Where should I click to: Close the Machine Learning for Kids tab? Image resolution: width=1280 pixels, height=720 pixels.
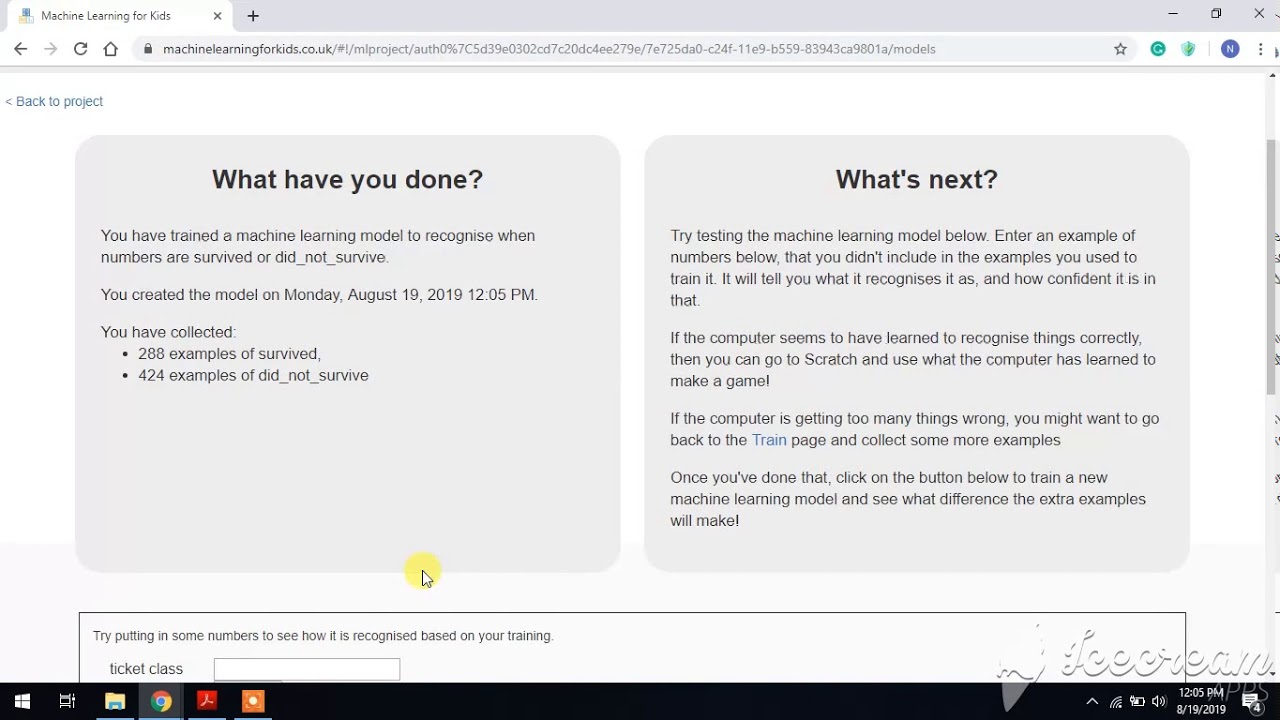[x=217, y=16]
